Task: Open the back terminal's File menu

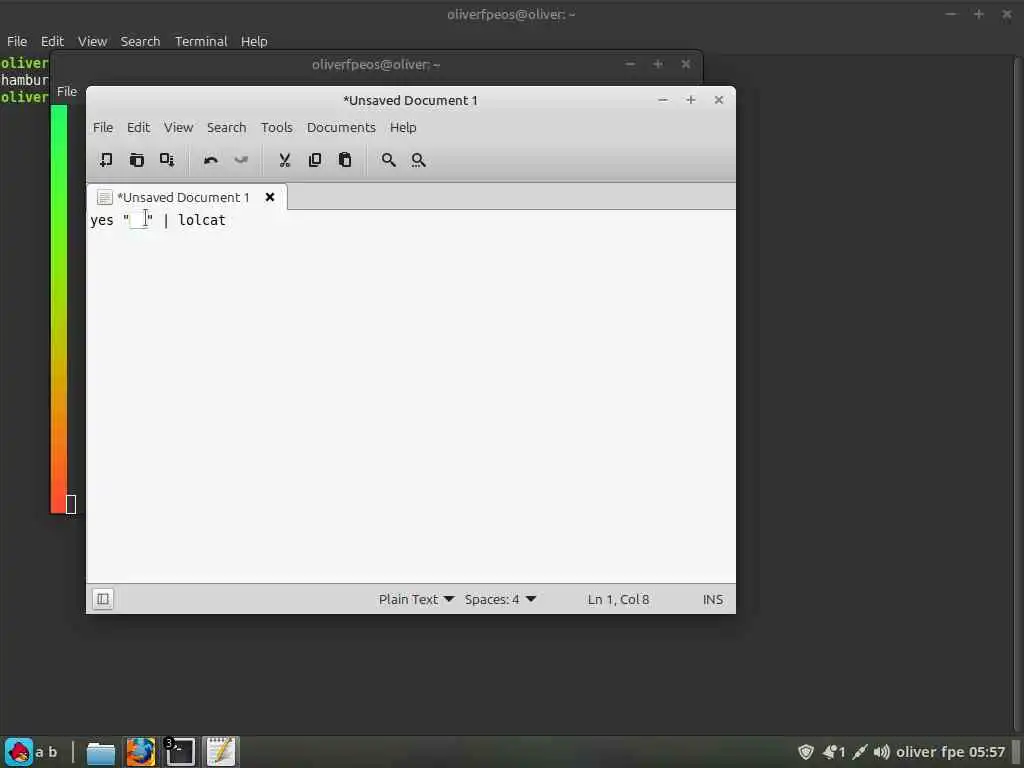Action: [17, 41]
